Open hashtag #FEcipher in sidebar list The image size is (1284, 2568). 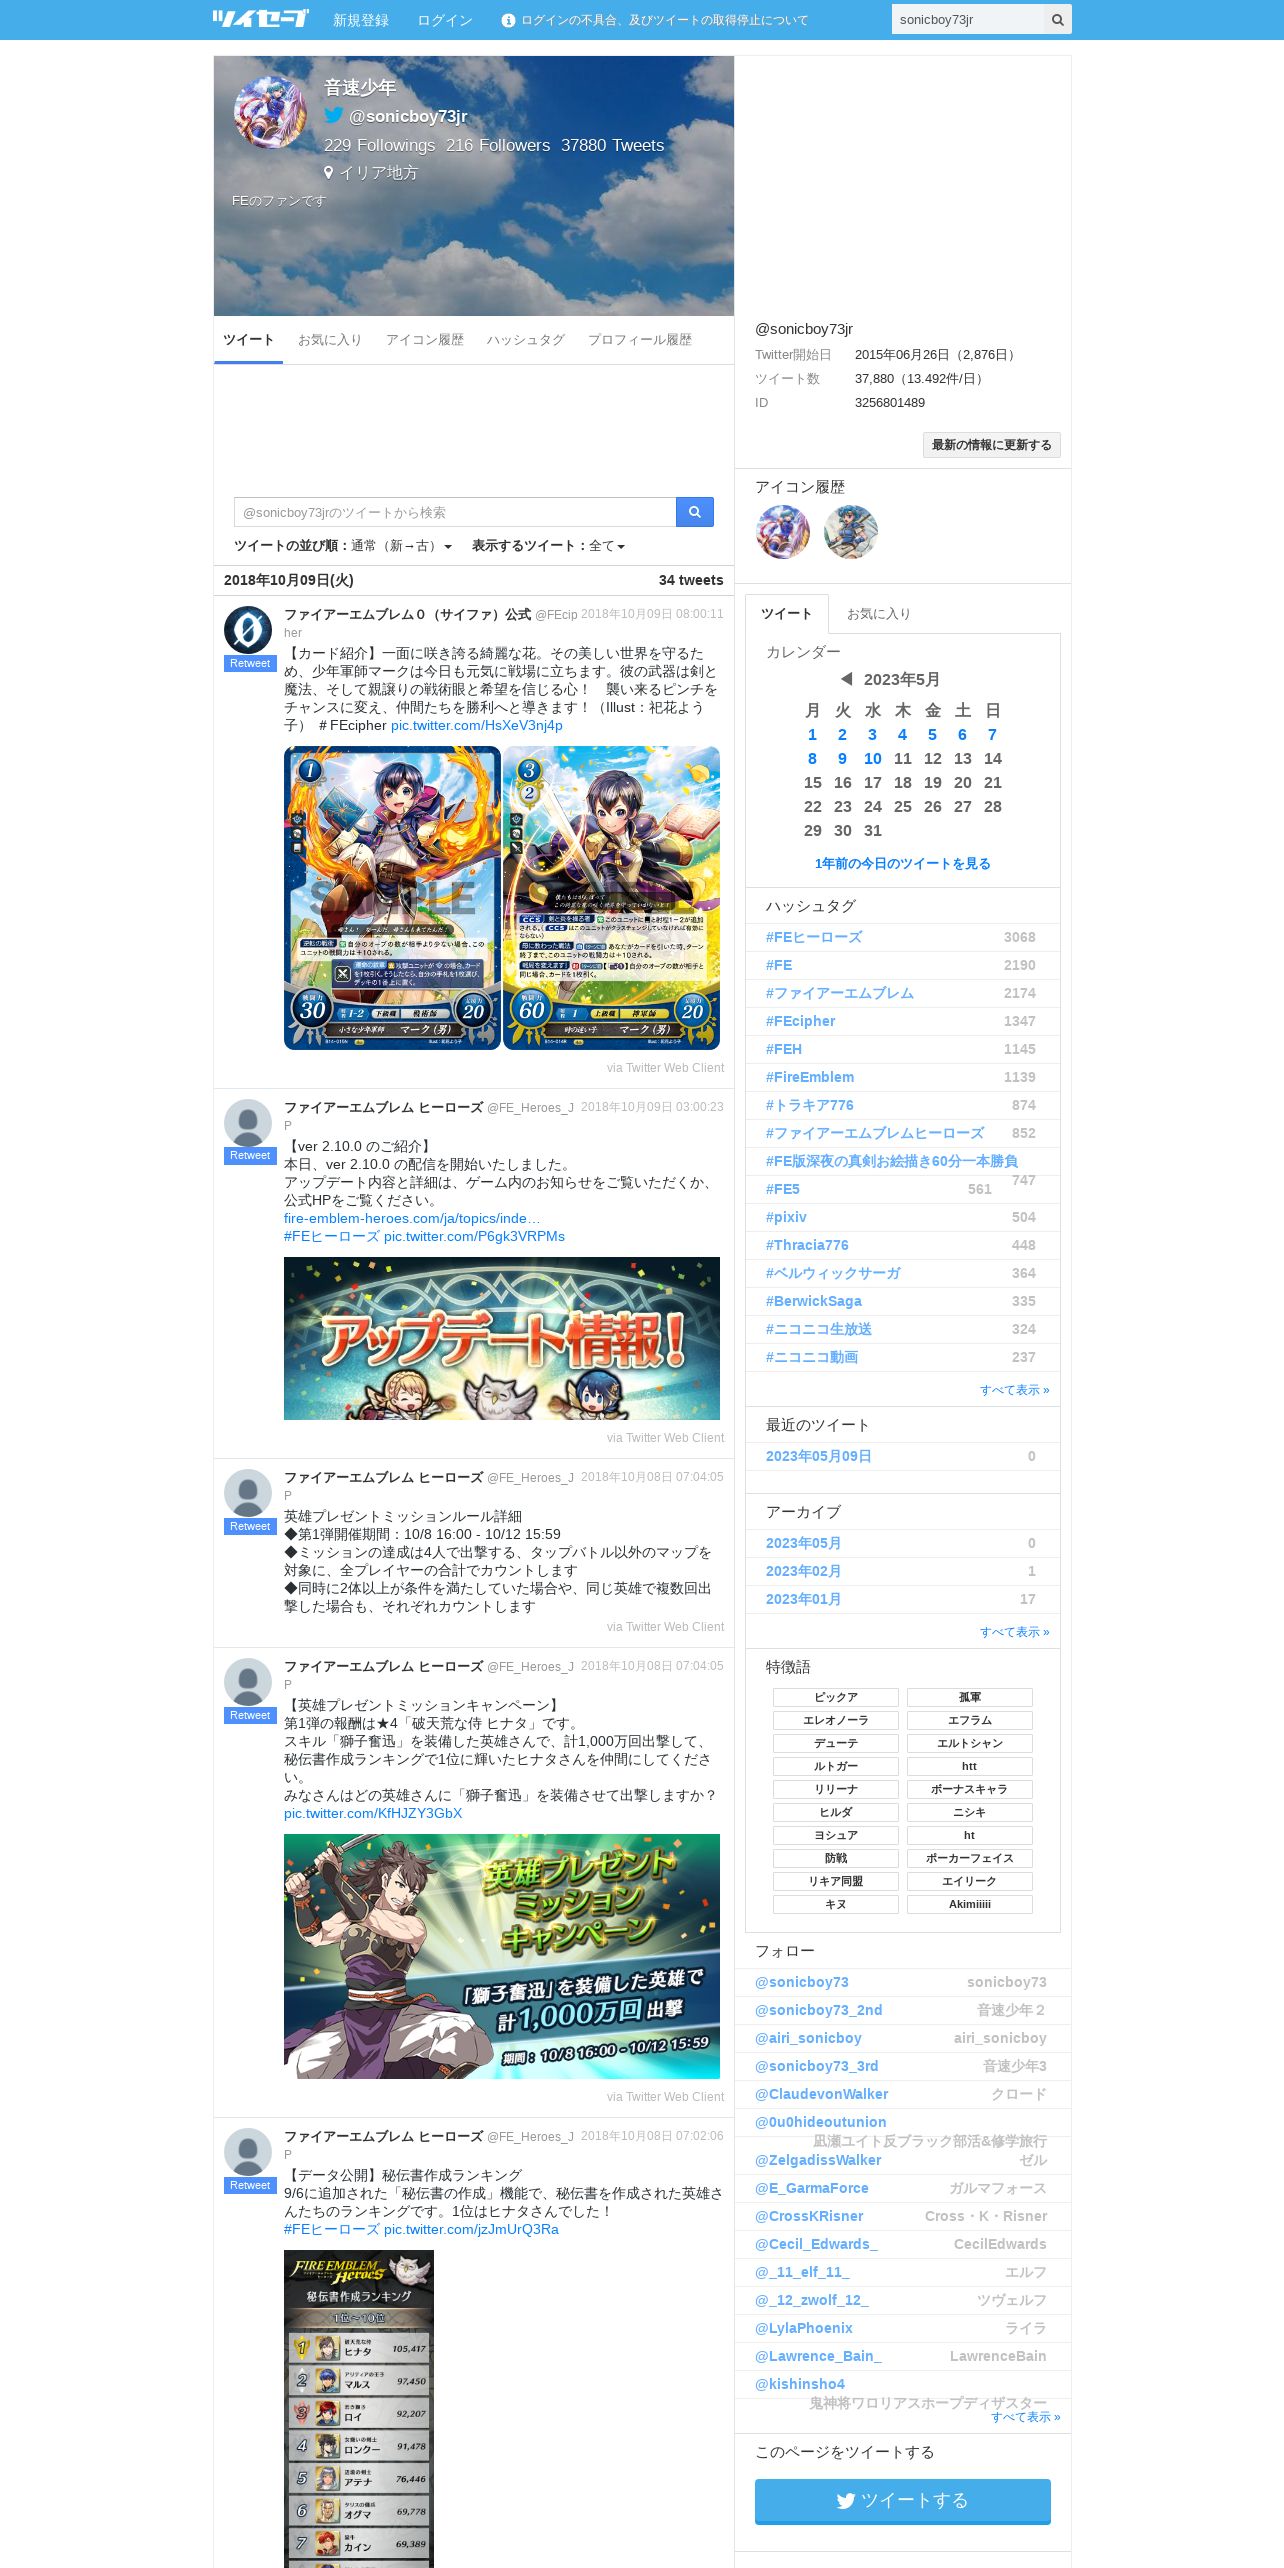801,1021
